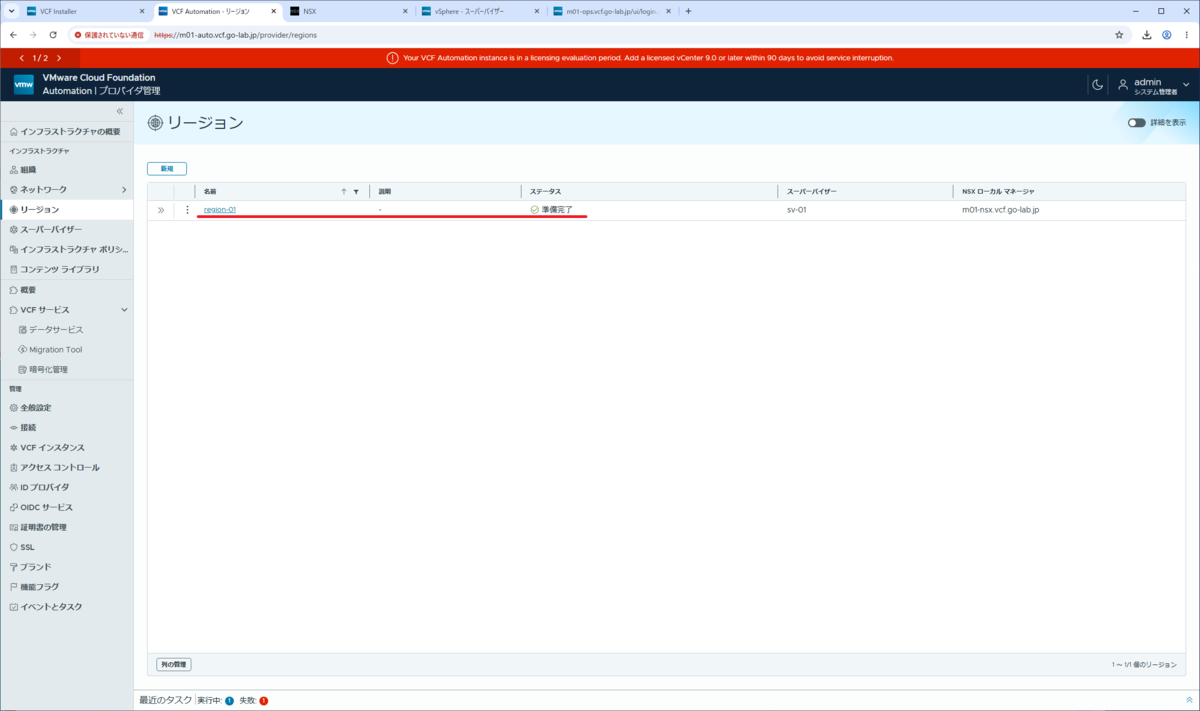Click the ステータス column header
This screenshot has width=1200, height=711.
[x=546, y=191]
